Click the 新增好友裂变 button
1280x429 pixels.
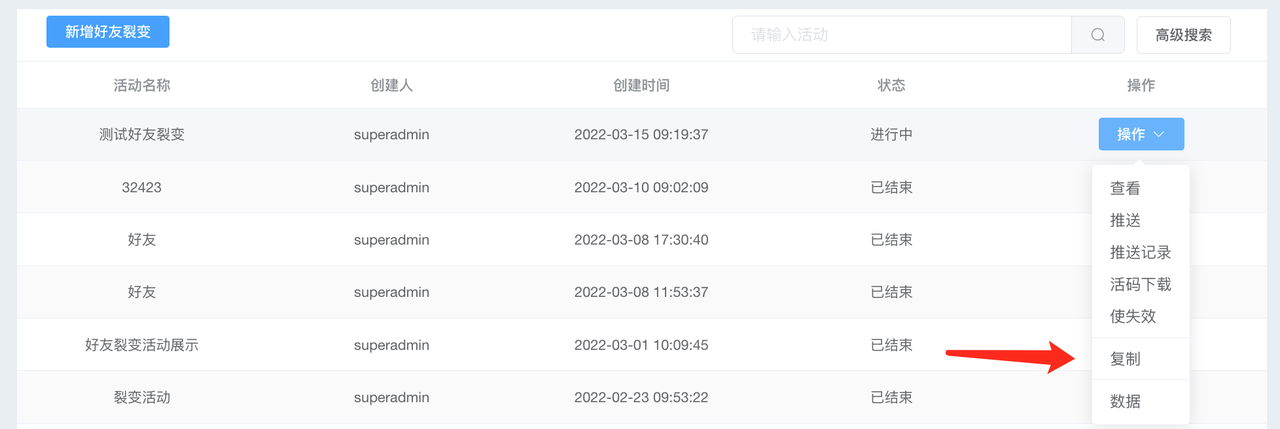click(x=108, y=32)
